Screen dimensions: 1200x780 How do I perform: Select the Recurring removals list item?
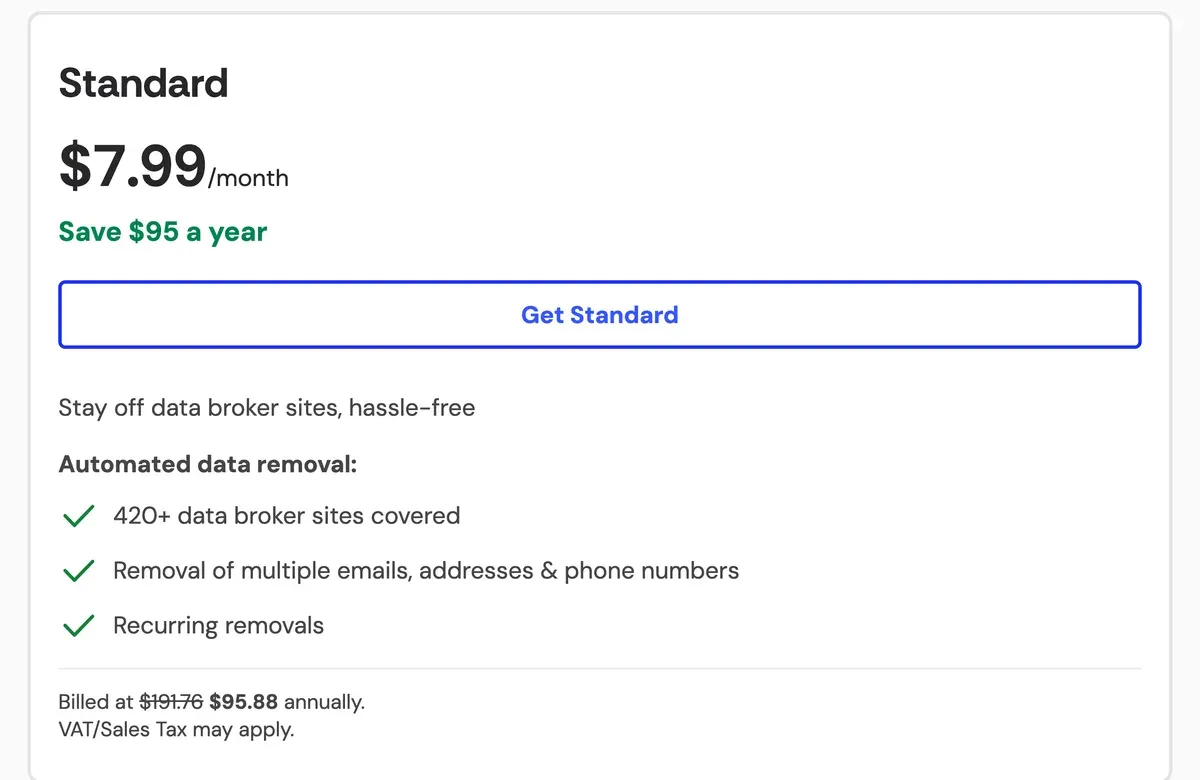pyautogui.click(x=219, y=626)
